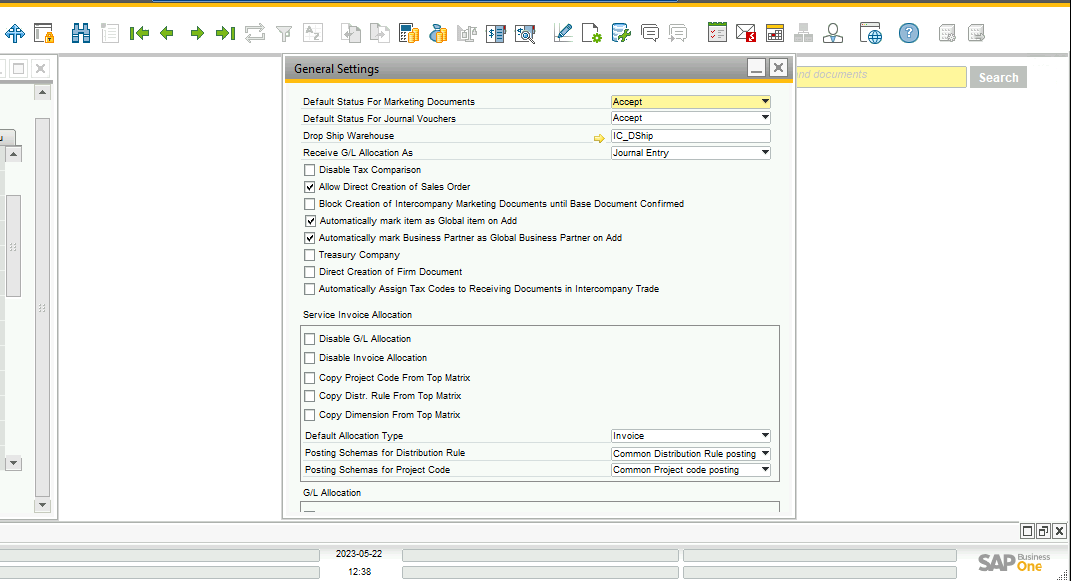Enable Disable Tax Comparison checkbox
1071x581 pixels.
(x=309, y=170)
